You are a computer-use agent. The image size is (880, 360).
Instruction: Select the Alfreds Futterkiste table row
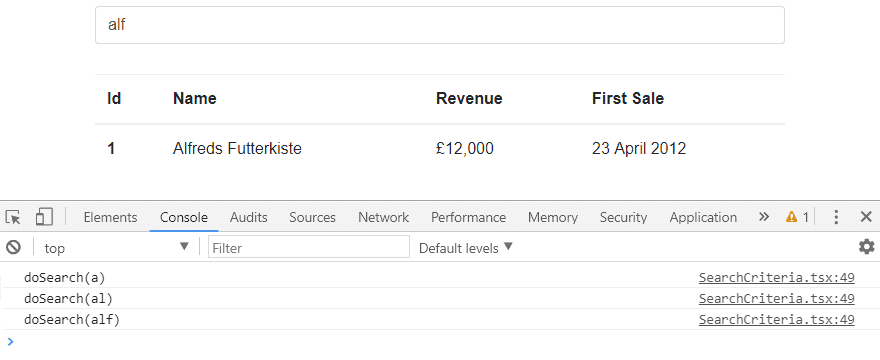(x=439, y=149)
